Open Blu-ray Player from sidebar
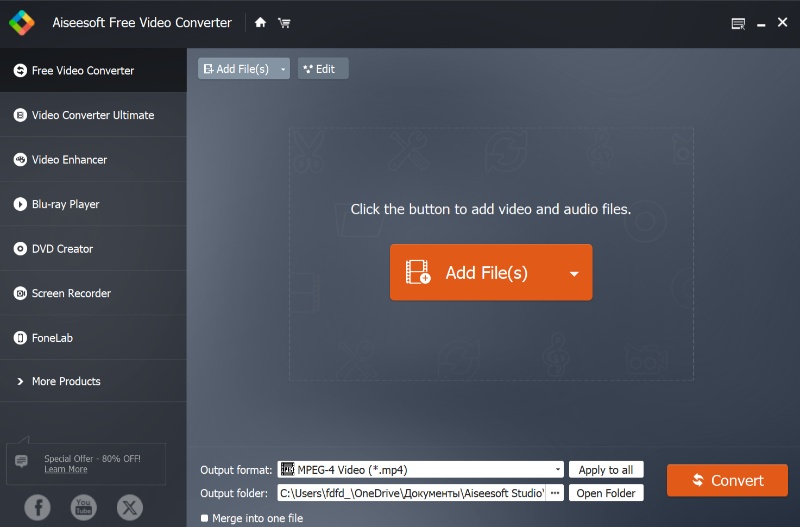The width and height of the screenshot is (800, 527). coord(65,204)
